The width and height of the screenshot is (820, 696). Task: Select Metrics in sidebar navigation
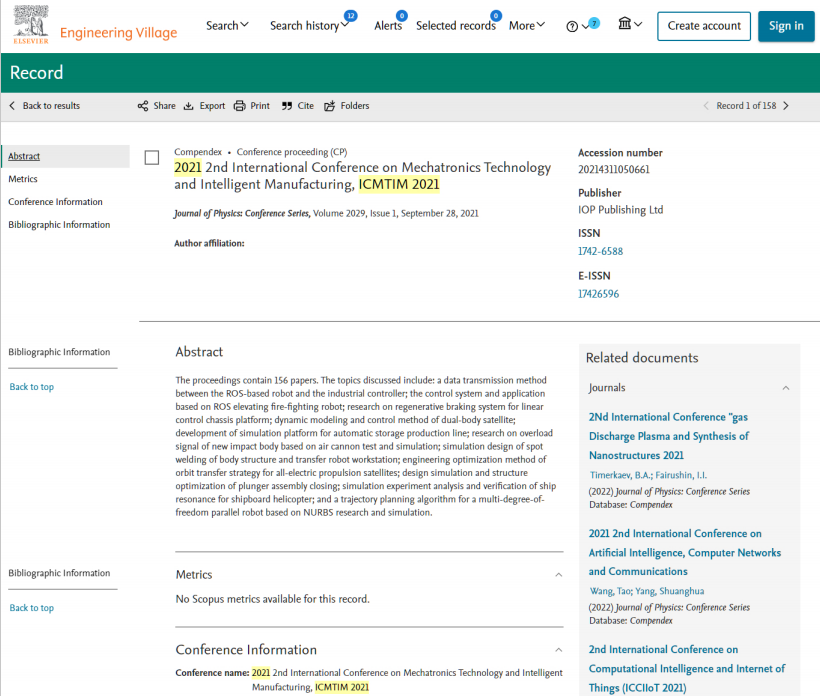coord(23,179)
